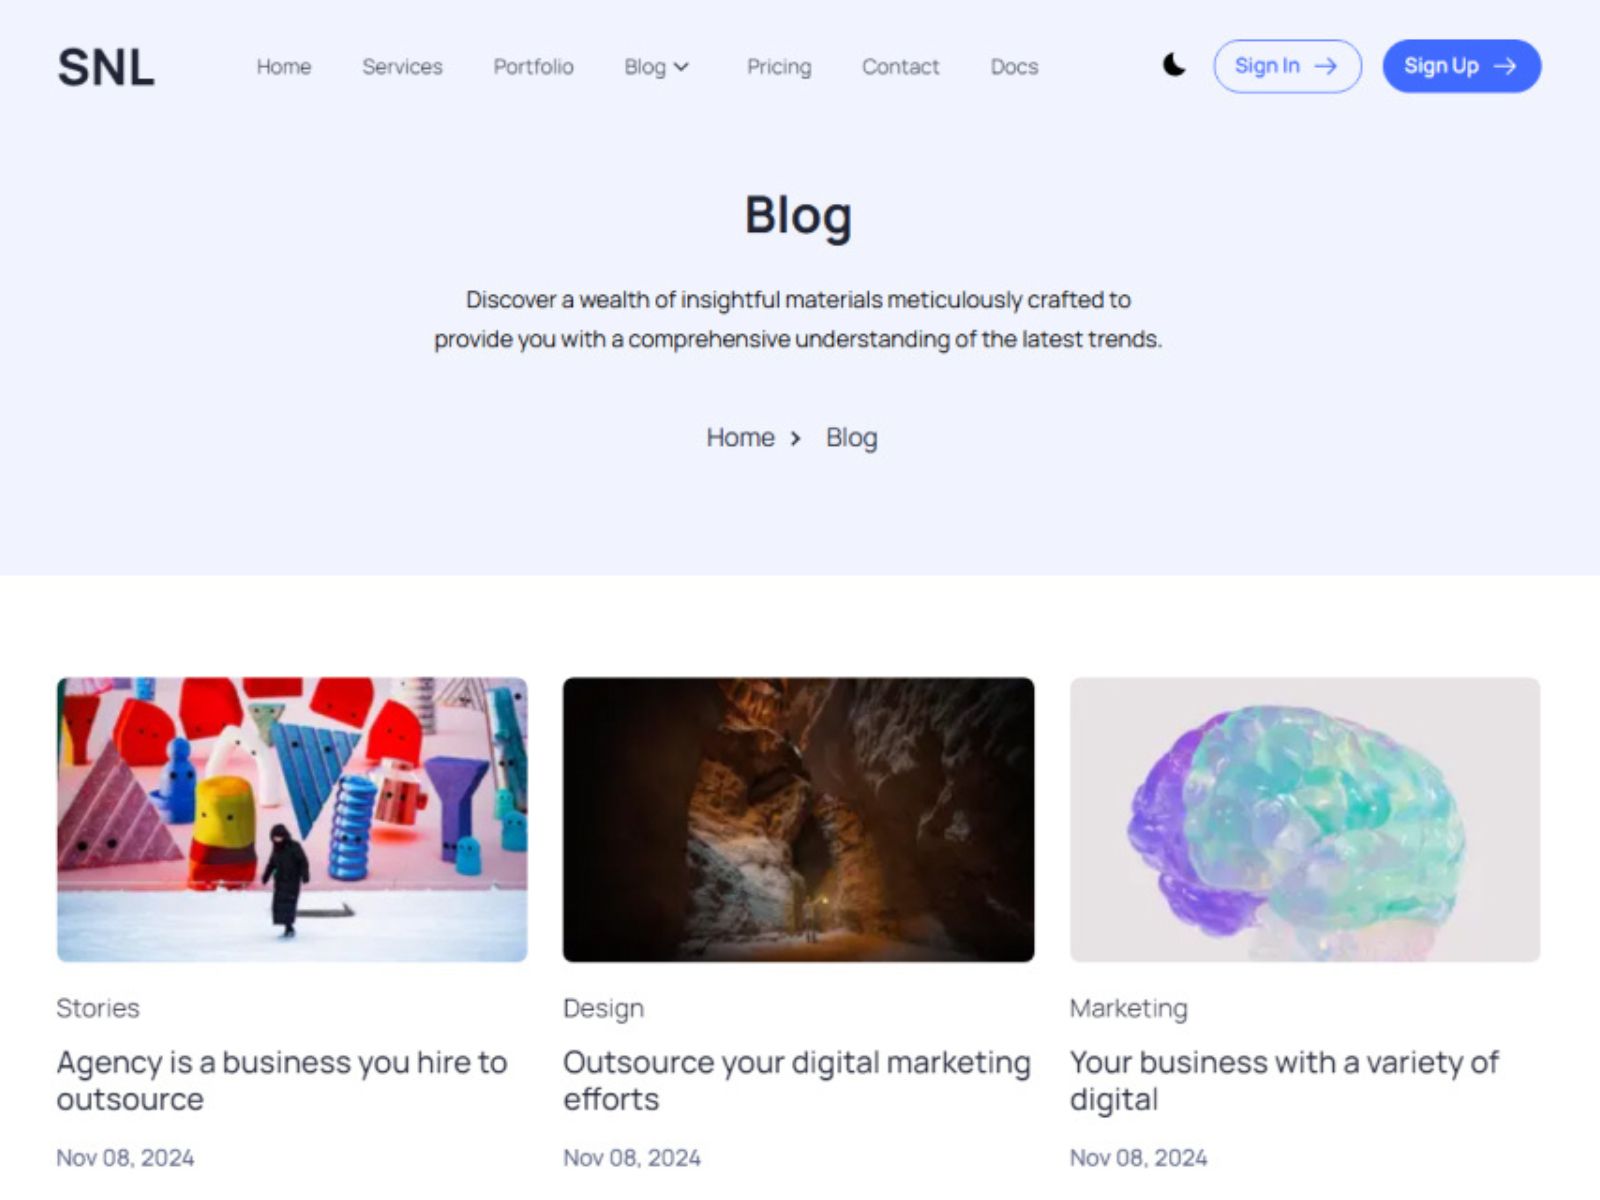Open the brain image post thumbnail
This screenshot has height=1200, width=1600.
click(x=1305, y=820)
